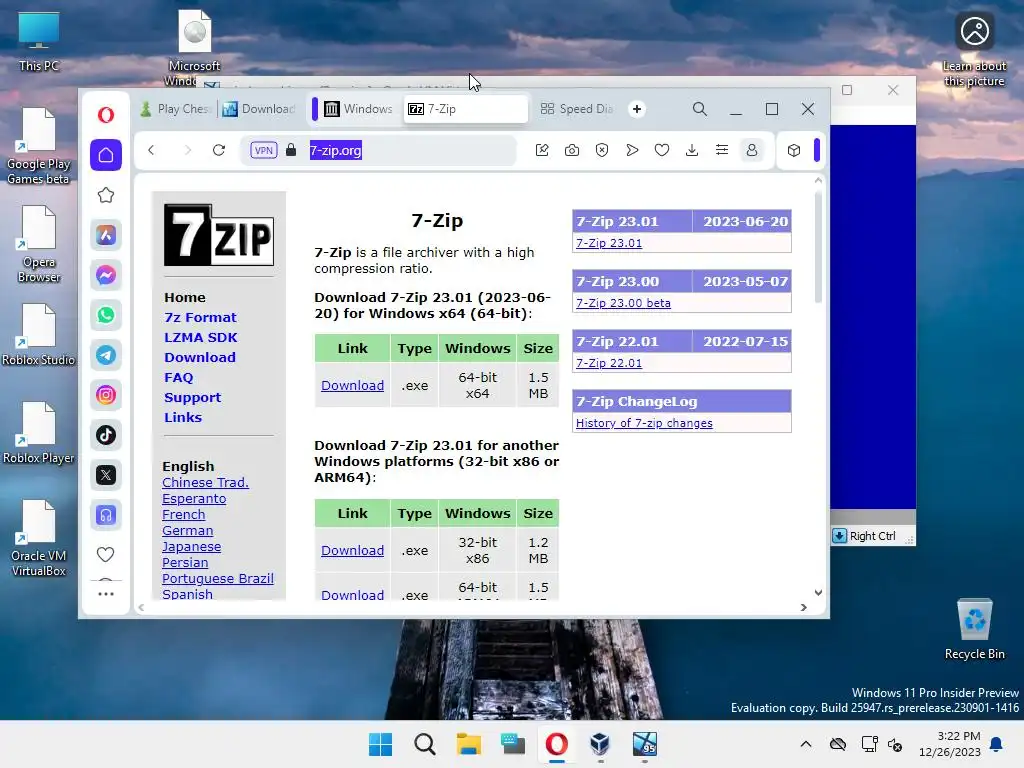Switch to the Play Chess tab
The width and height of the screenshot is (1024, 768).
(x=175, y=109)
